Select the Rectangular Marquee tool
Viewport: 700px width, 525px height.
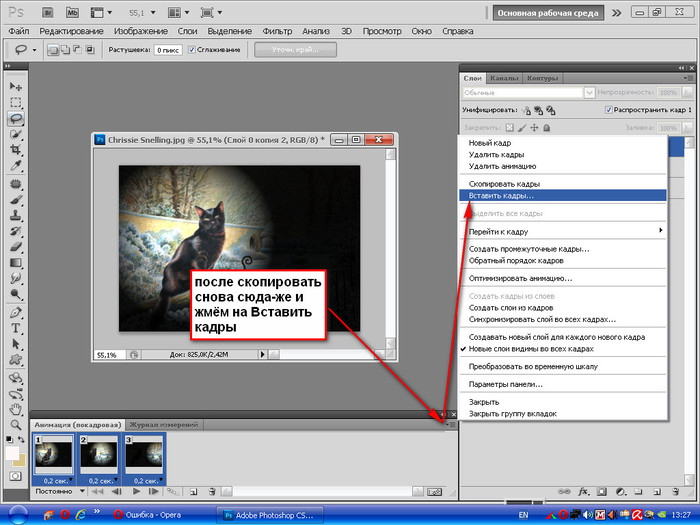pos(16,102)
